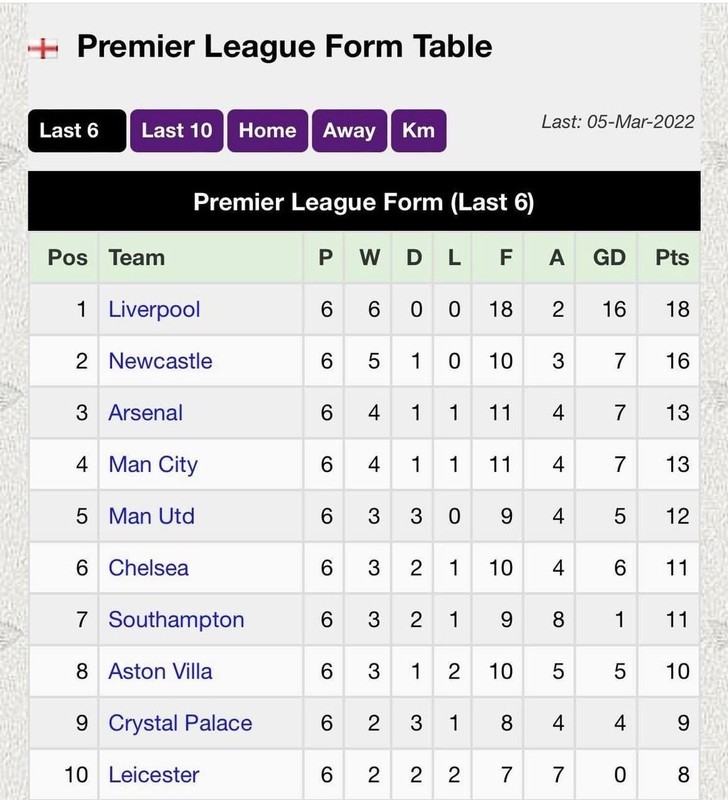
Task: Click the GD column header
Action: 609,258
